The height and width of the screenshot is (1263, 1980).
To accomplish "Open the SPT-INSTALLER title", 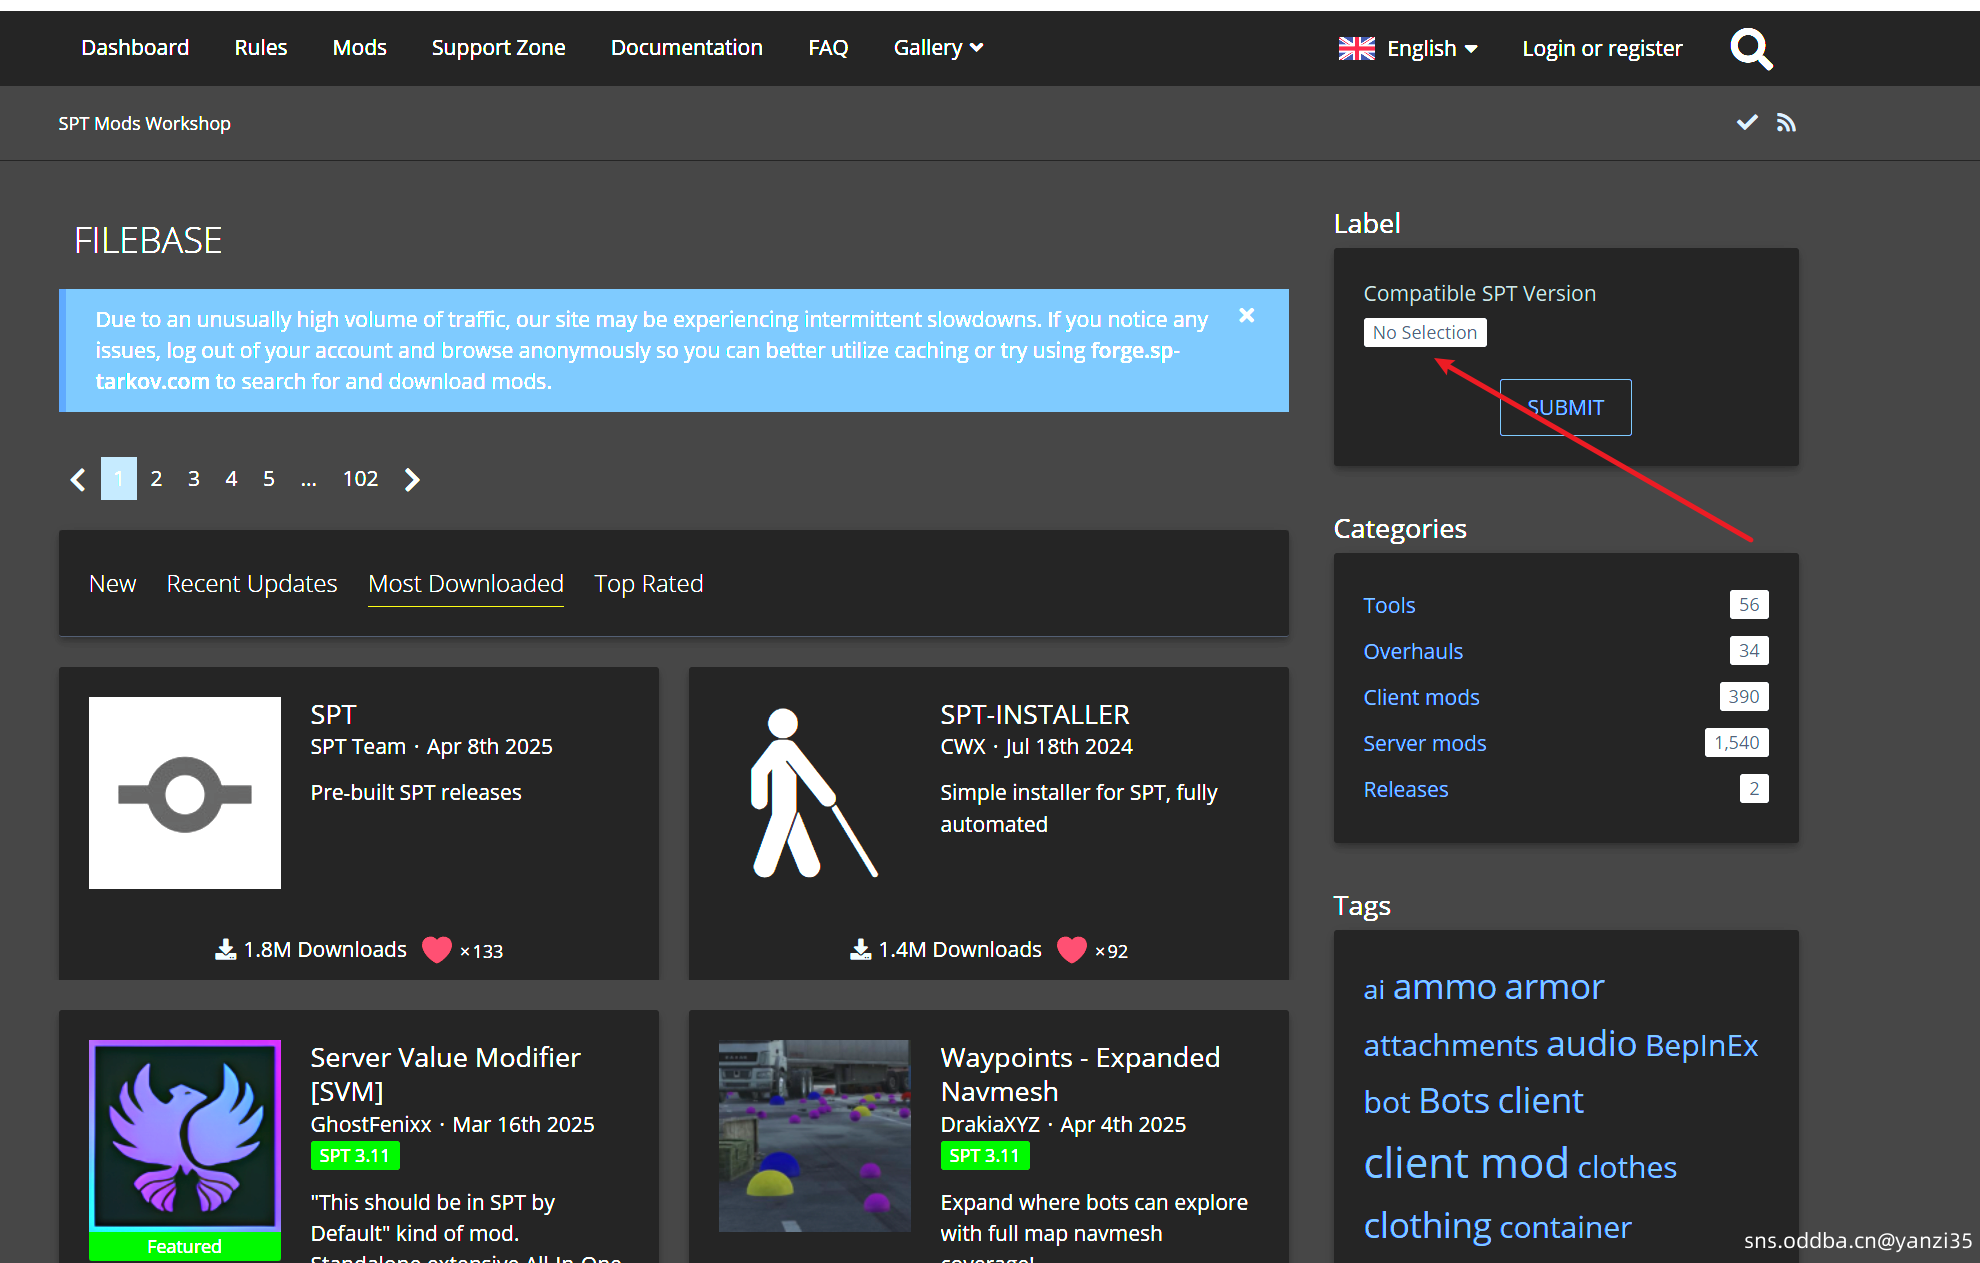I will pyautogui.click(x=1035, y=714).
